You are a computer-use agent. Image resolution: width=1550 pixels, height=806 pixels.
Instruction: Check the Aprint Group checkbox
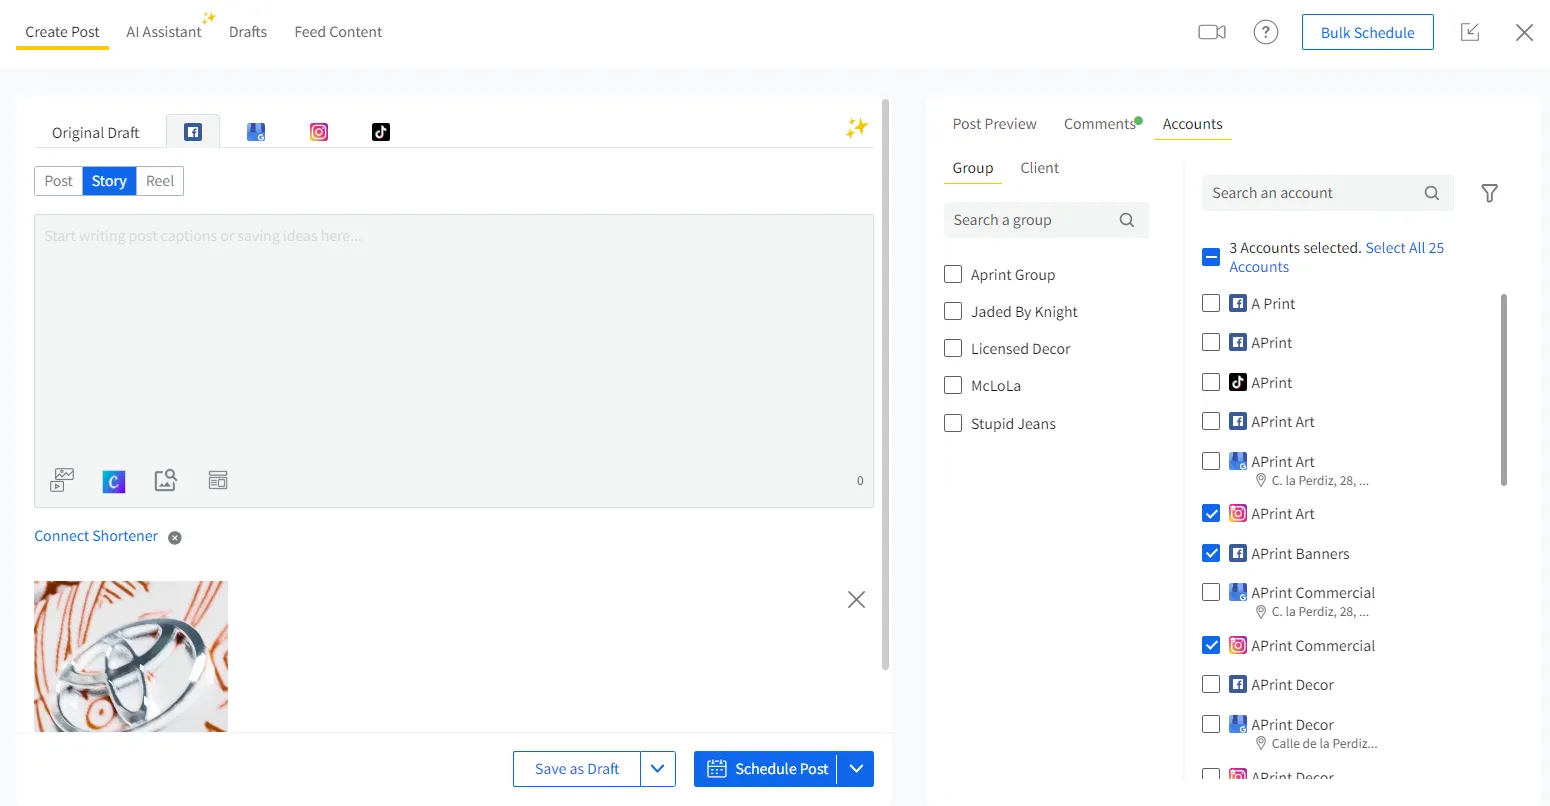tap(953, 274)
